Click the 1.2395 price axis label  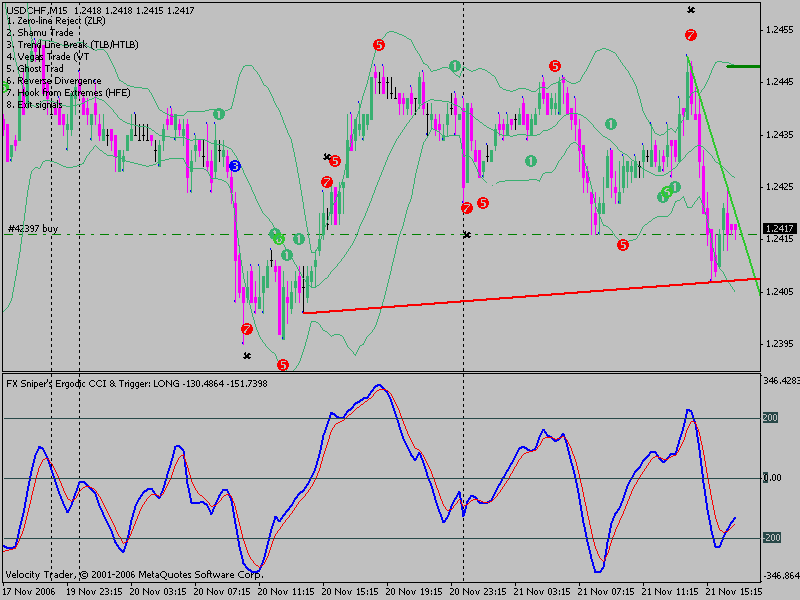(x=780, y=344)
